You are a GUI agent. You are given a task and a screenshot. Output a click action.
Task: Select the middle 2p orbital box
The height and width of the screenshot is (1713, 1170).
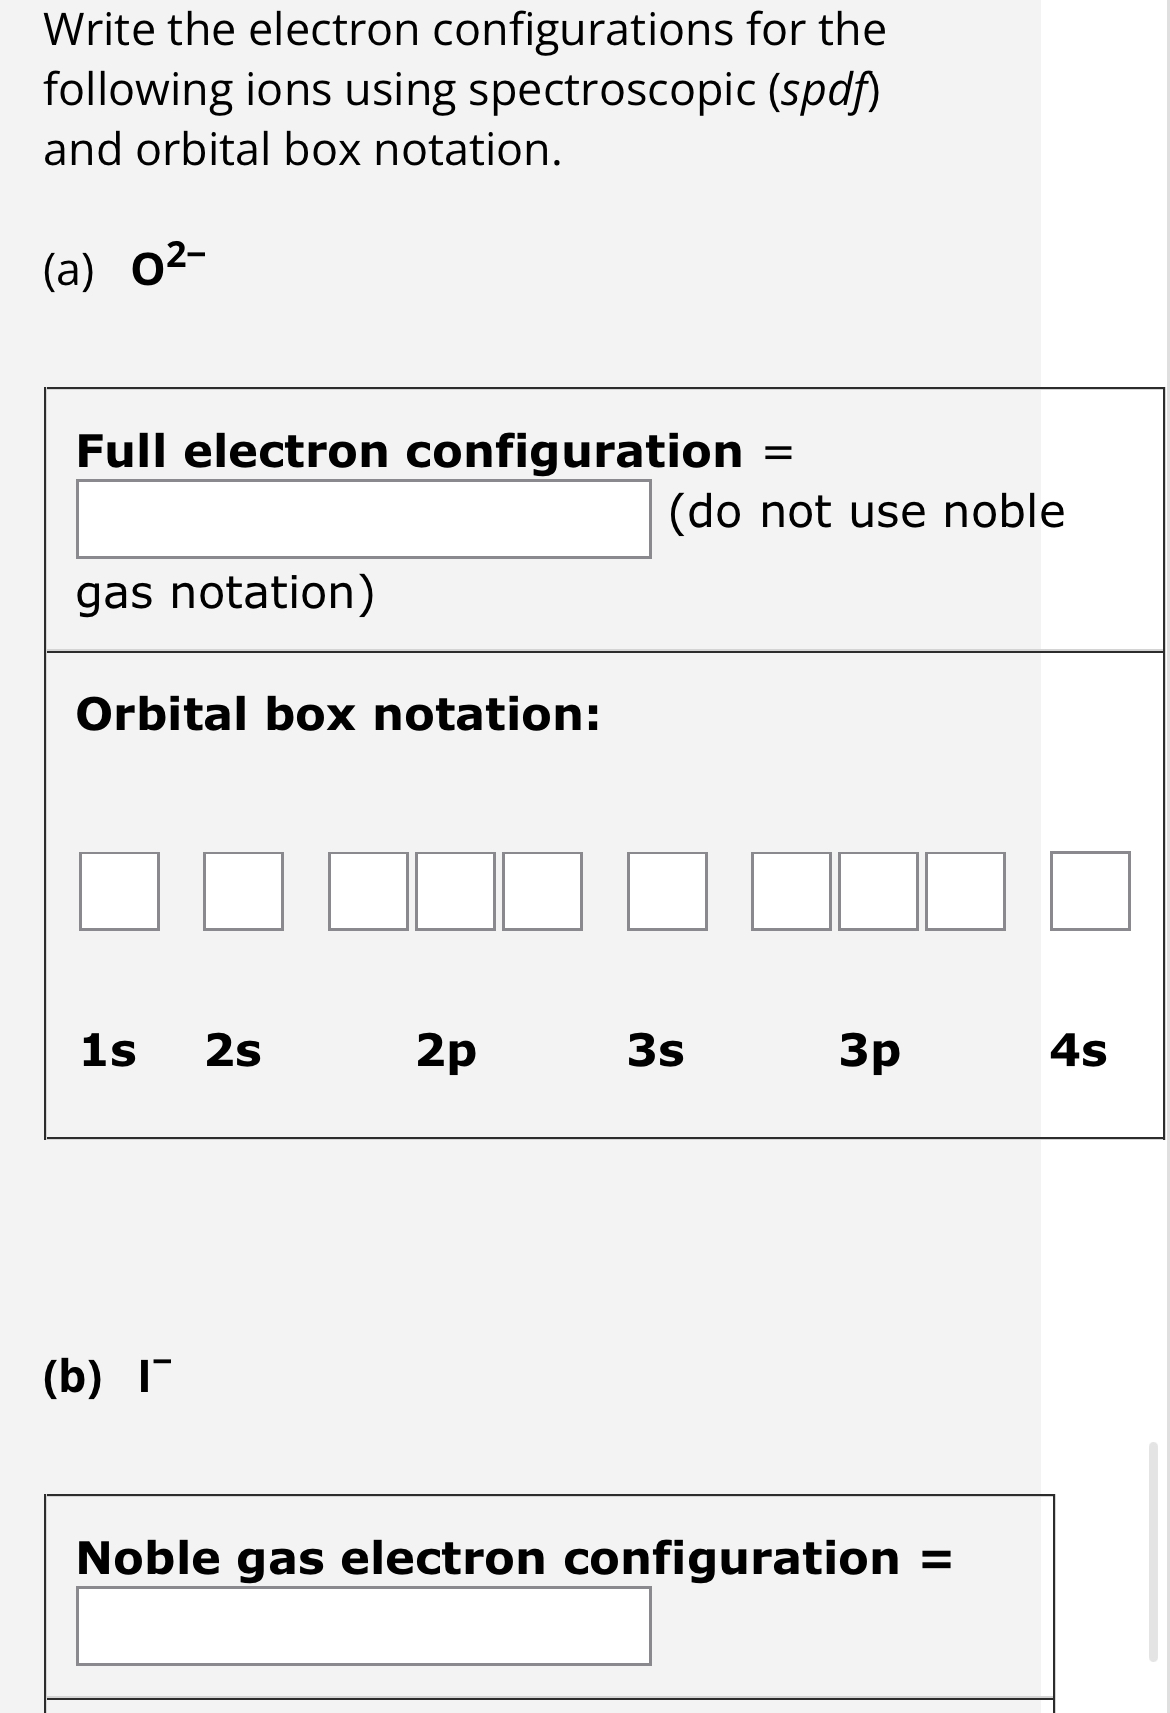point(455,893)
